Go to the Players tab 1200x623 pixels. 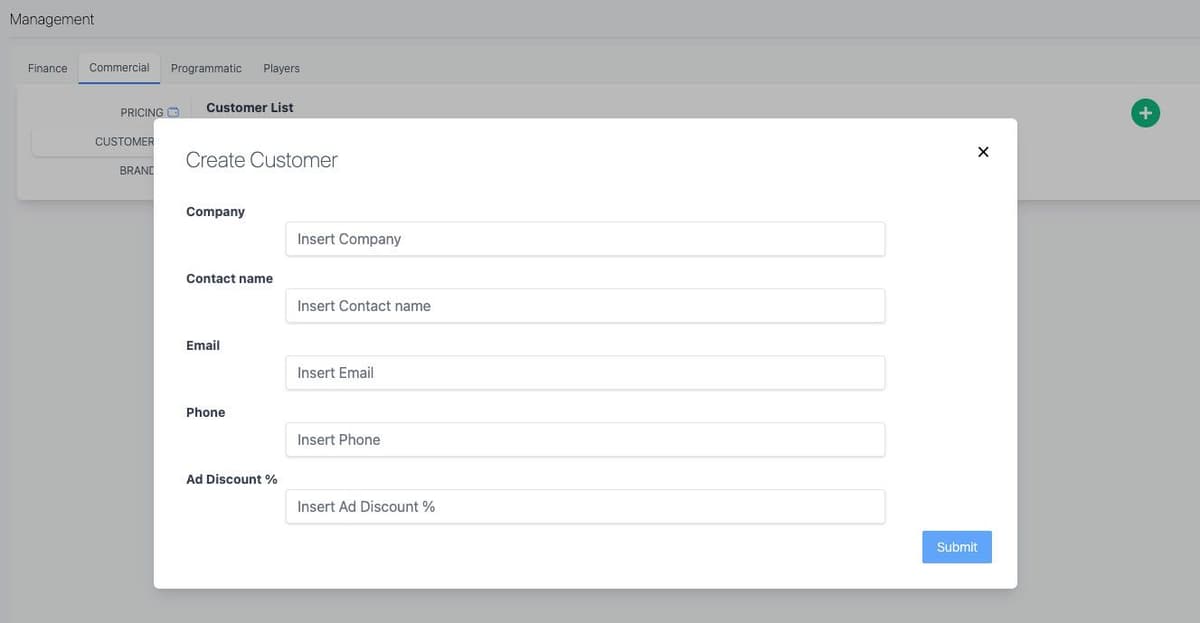tap(281, 68)
